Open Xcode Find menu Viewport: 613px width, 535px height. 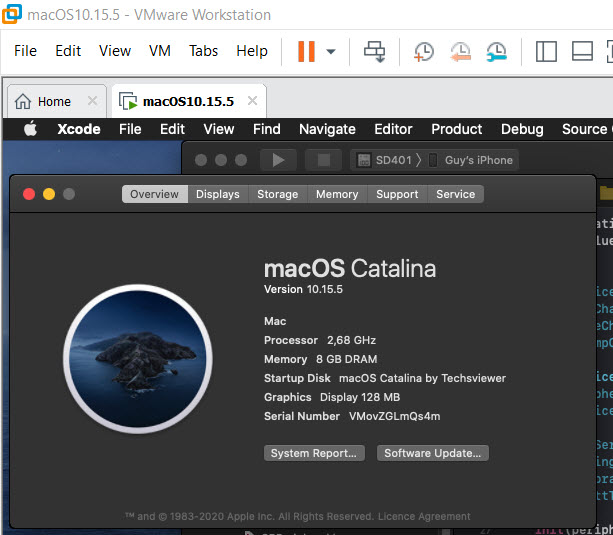[267, 129]
